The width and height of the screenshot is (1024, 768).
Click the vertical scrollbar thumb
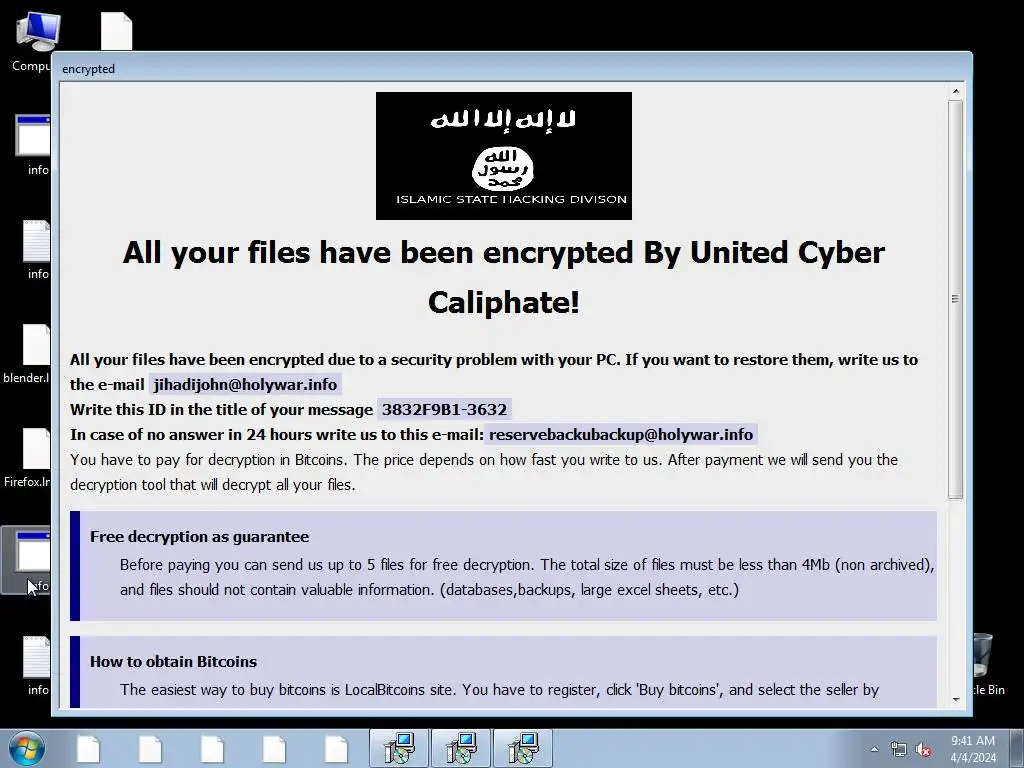(x=955, y=299)
